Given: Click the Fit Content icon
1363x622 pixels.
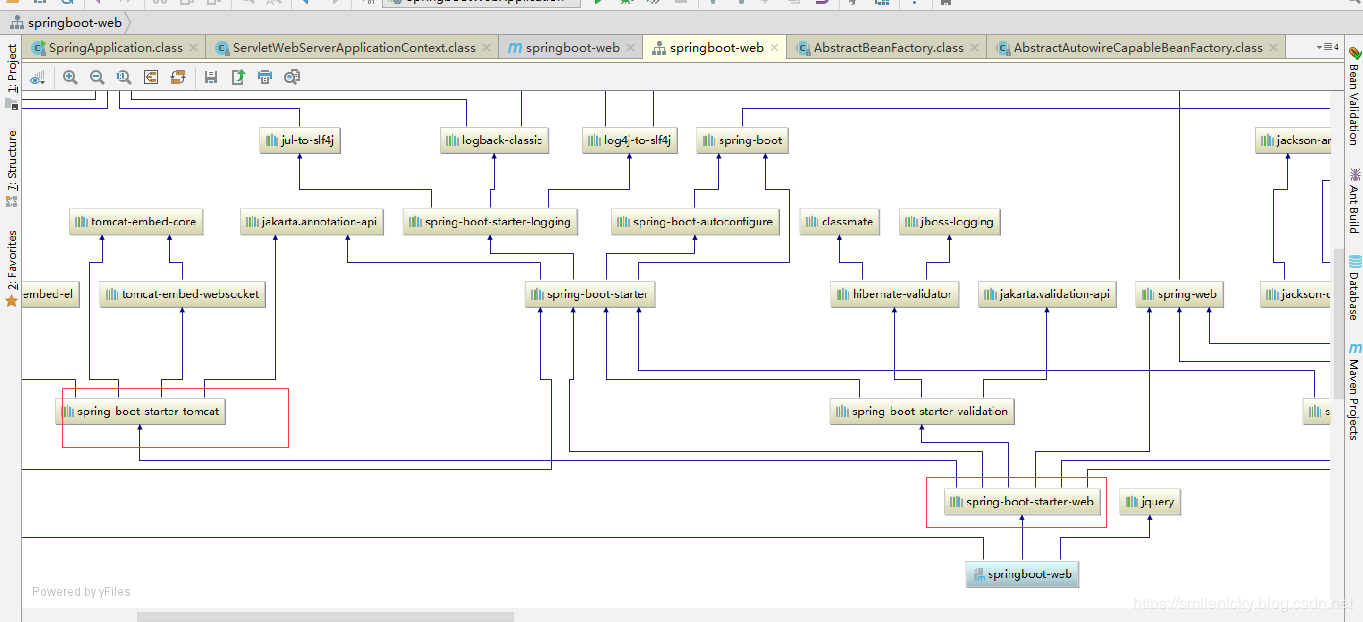Looking at the screenshot, I should (x=151, y=77).
